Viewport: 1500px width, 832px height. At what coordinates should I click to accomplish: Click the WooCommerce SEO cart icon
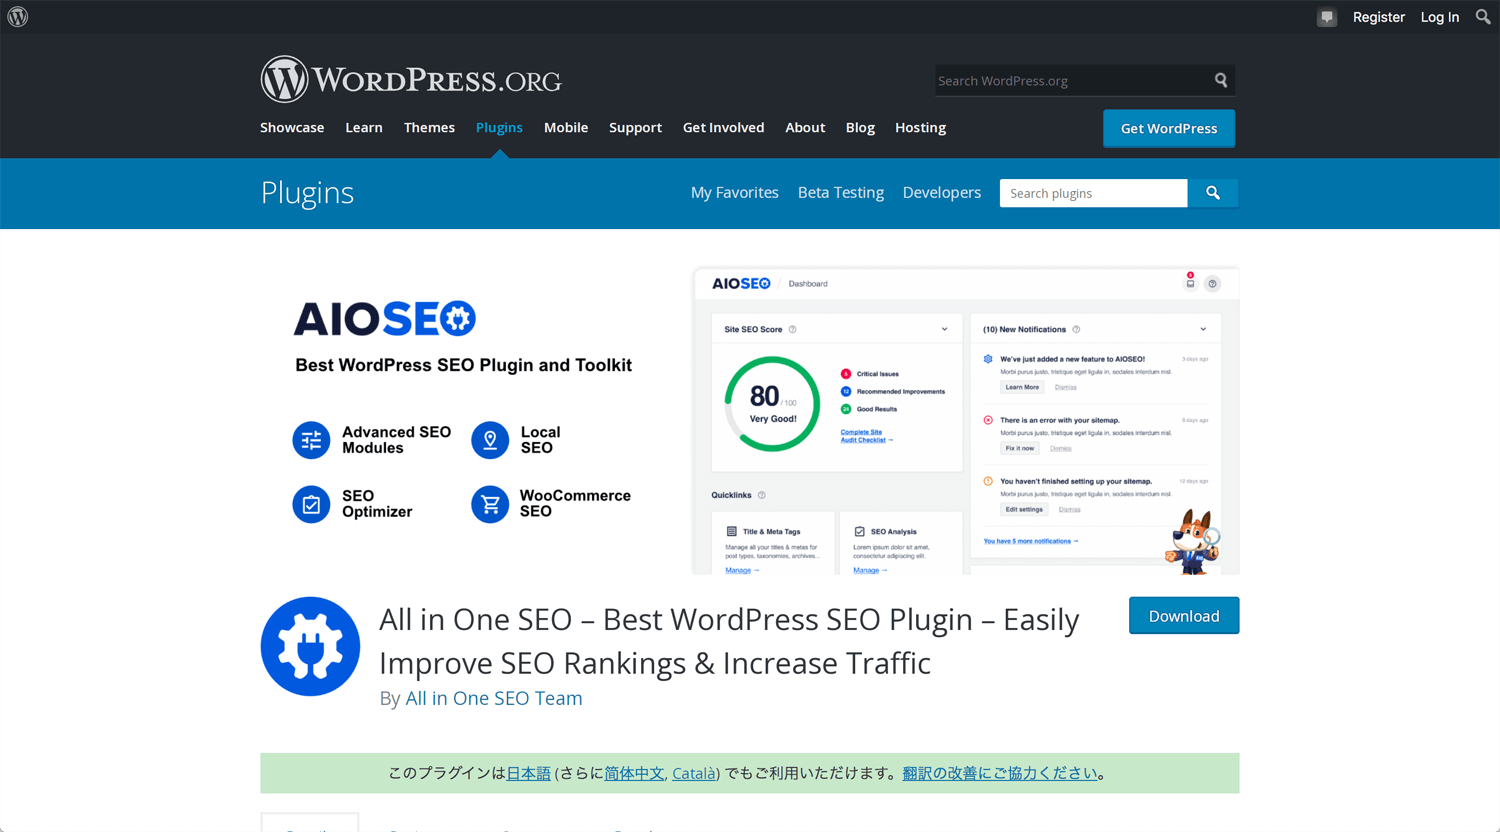(490, 504)
